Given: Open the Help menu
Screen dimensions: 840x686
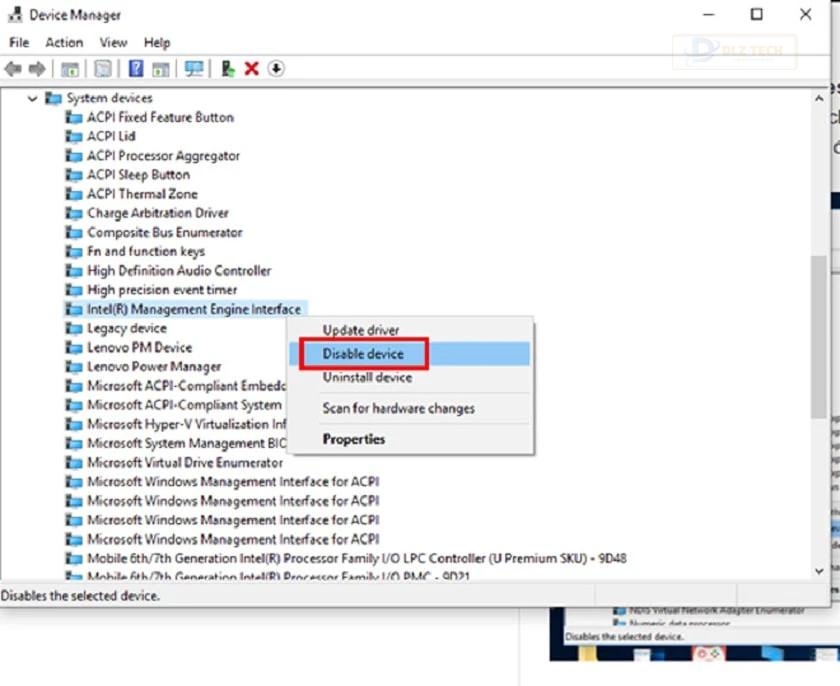Looking at the screenshot, I should [x=157, y=42].
